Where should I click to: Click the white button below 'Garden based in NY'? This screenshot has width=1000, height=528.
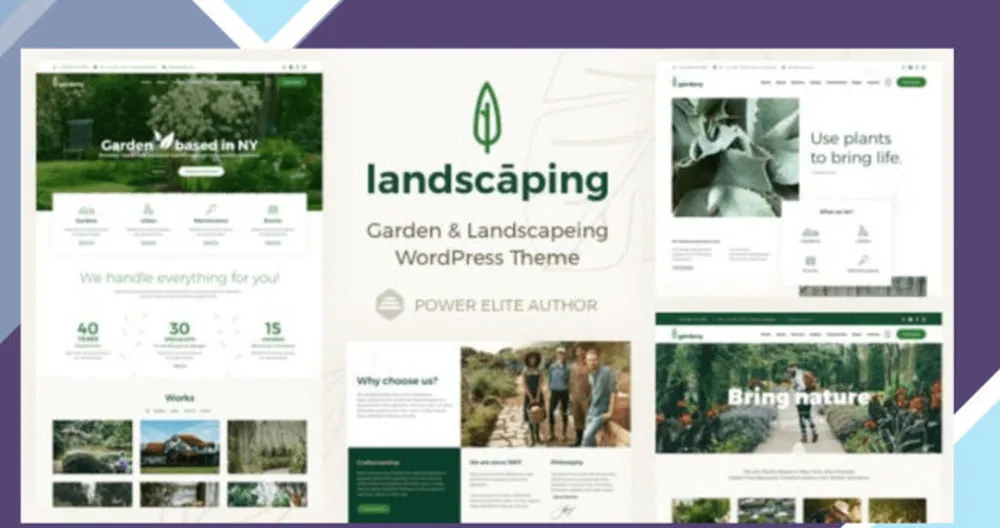(200, 171)
